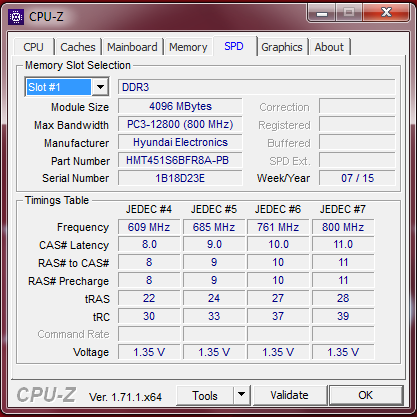This screenshot has width=417, height=417.
Task: Open the Graphics tab
Action: point(282,47)
